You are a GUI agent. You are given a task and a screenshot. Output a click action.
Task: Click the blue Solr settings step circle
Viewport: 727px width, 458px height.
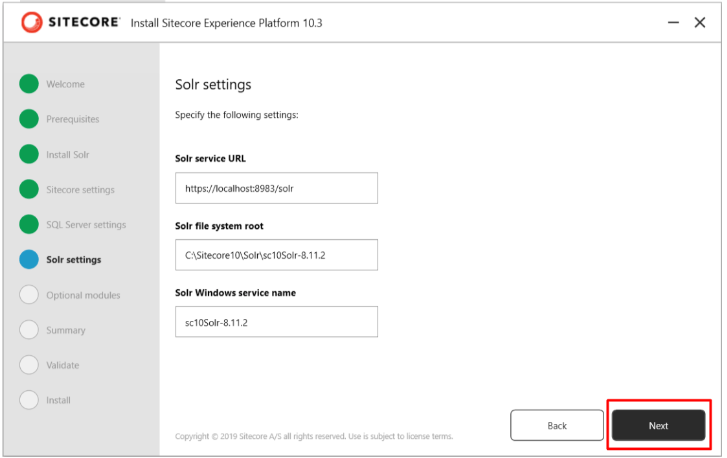click(x=29, y=260)
